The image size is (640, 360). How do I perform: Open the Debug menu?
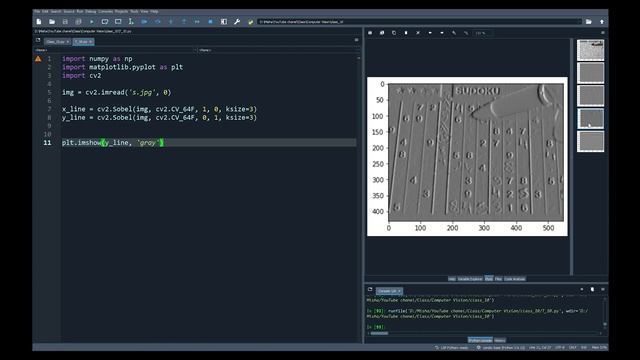[91, 11]
